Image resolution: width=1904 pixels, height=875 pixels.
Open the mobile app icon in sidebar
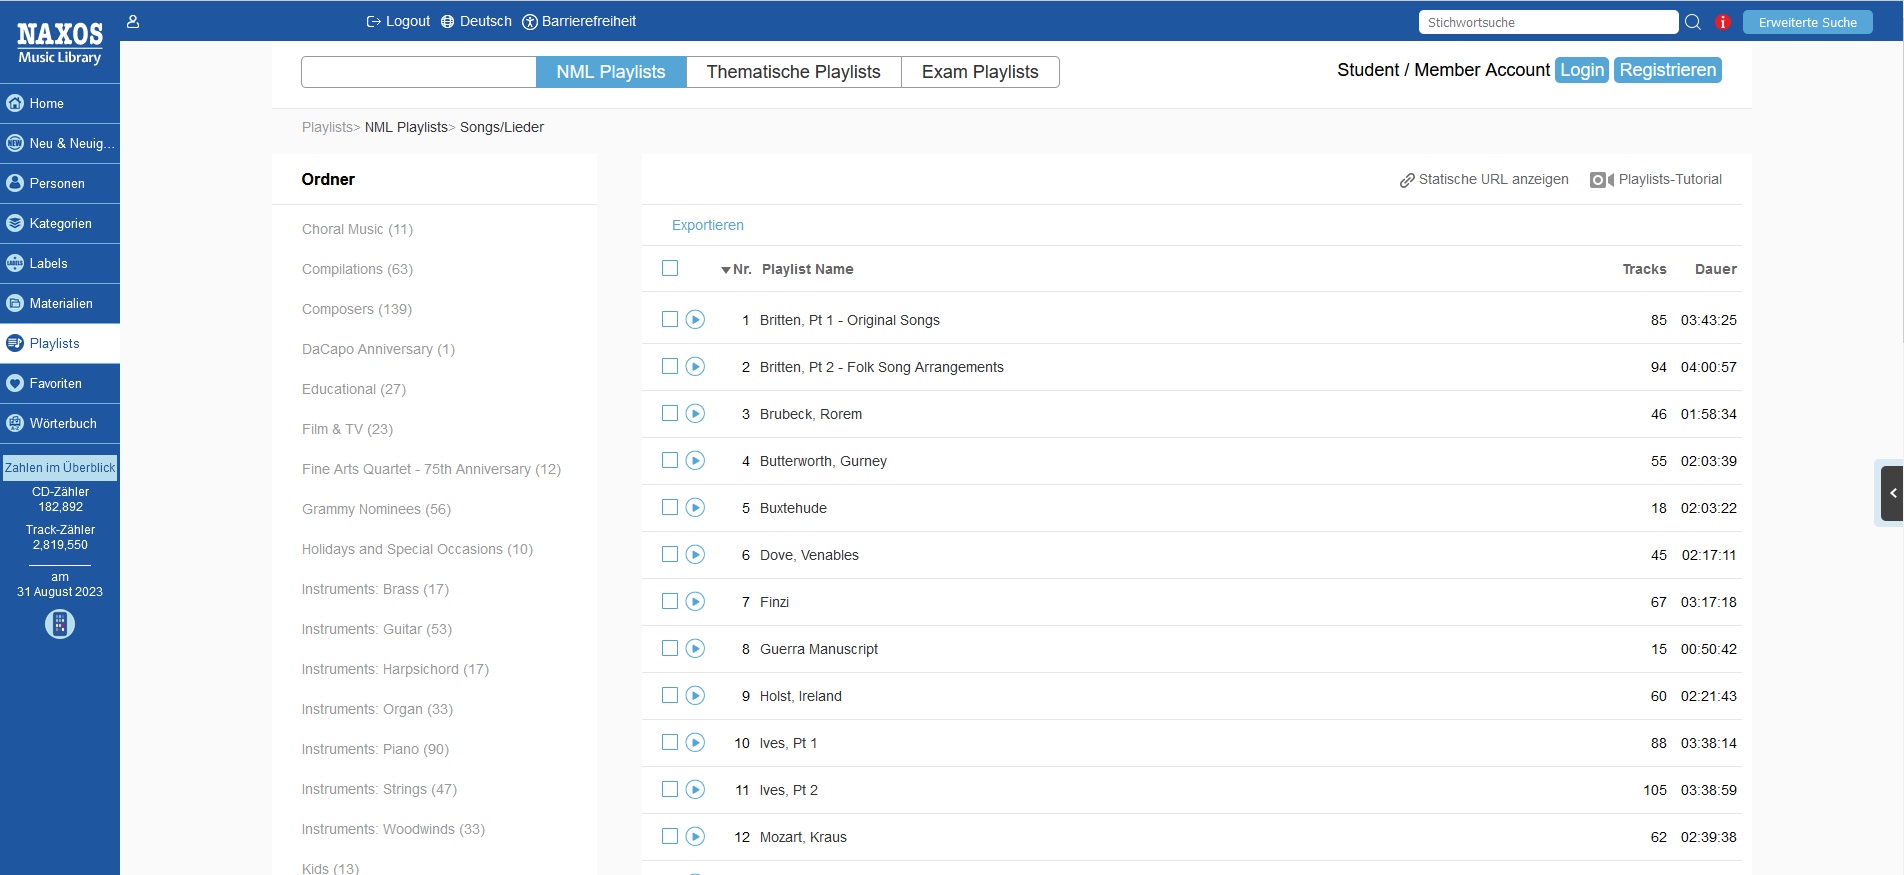click(x=60, y=624)
